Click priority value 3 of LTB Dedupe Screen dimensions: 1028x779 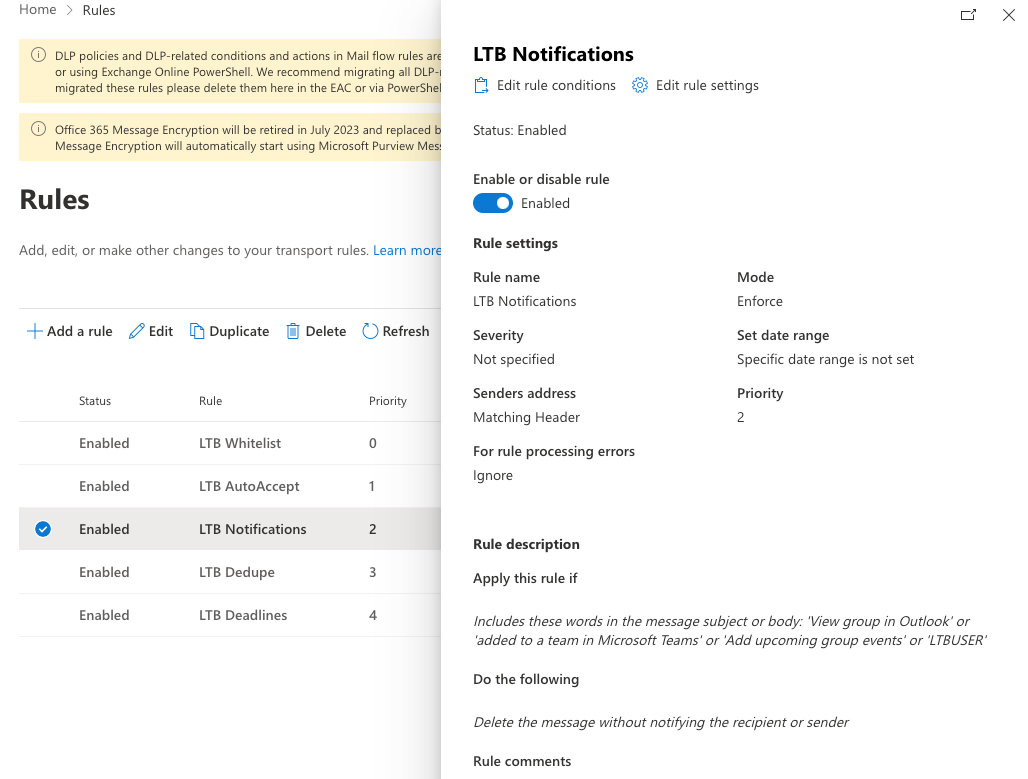click(372, 572)
